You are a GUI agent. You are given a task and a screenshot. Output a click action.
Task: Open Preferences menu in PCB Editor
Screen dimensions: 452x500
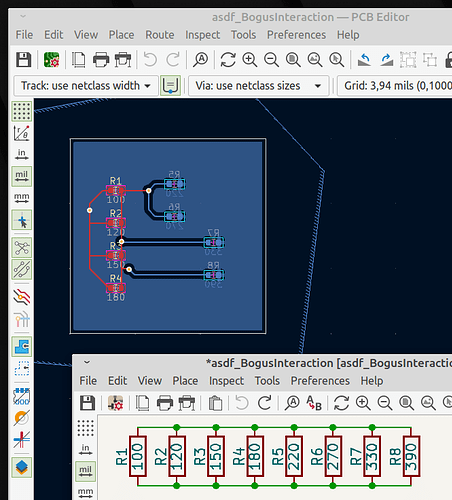pos(296,35)
